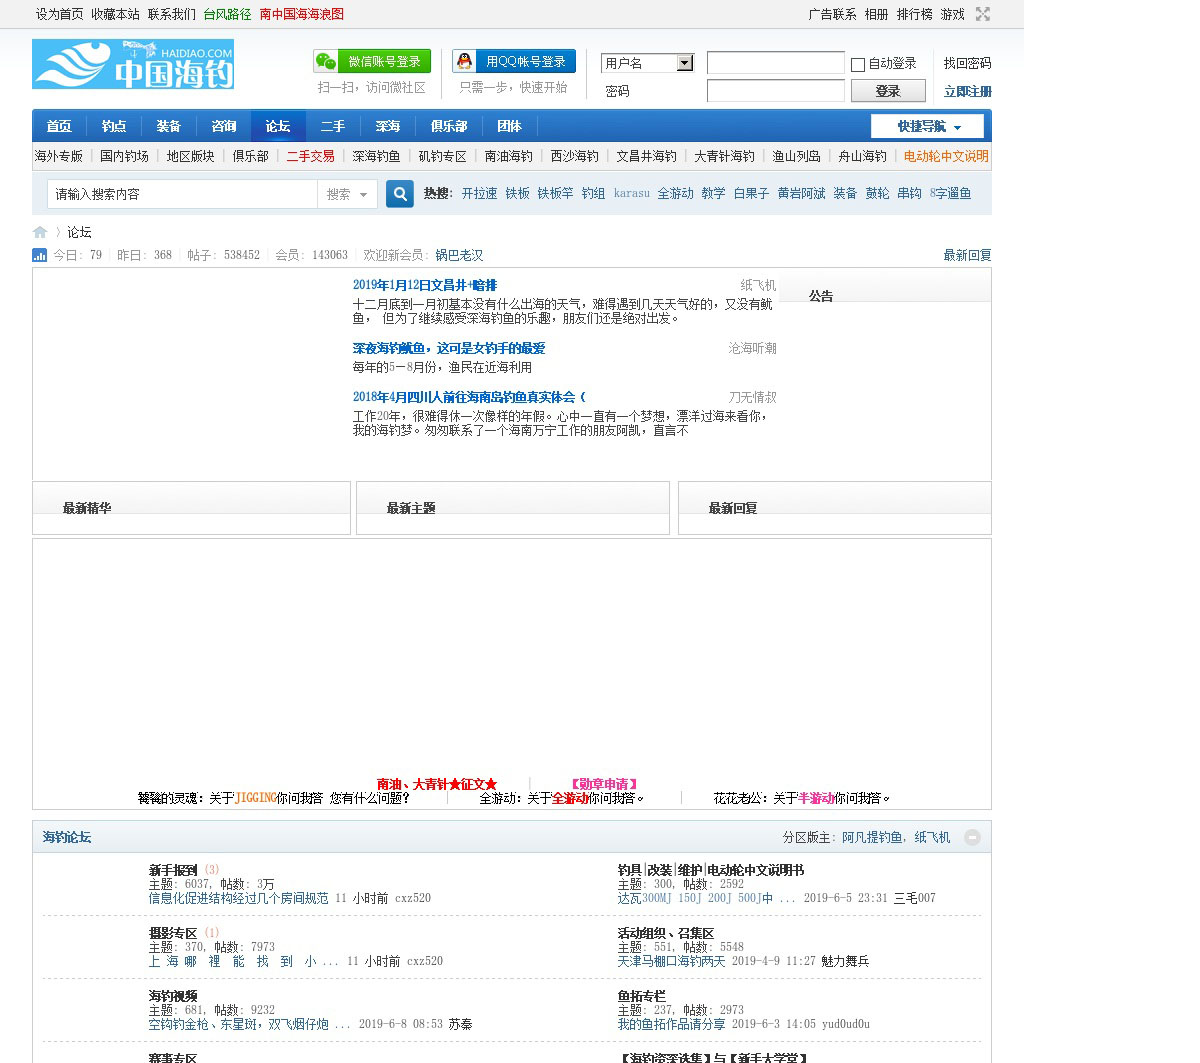
Task: Select the 装备 nav tab
Action: (x=169, y=126)
